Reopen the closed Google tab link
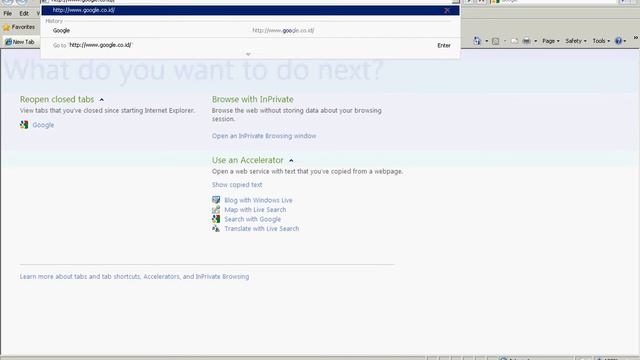 click(43, 125)
